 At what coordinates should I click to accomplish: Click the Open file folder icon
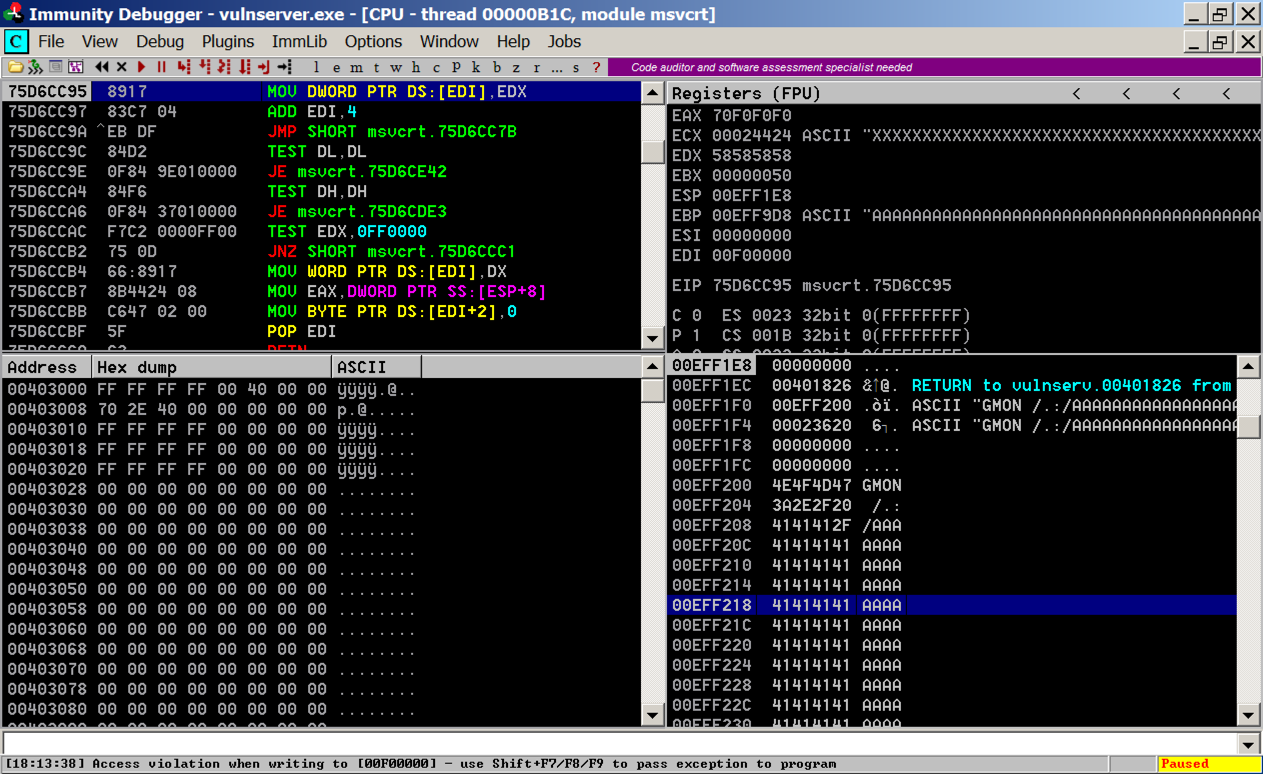point(15,67)
